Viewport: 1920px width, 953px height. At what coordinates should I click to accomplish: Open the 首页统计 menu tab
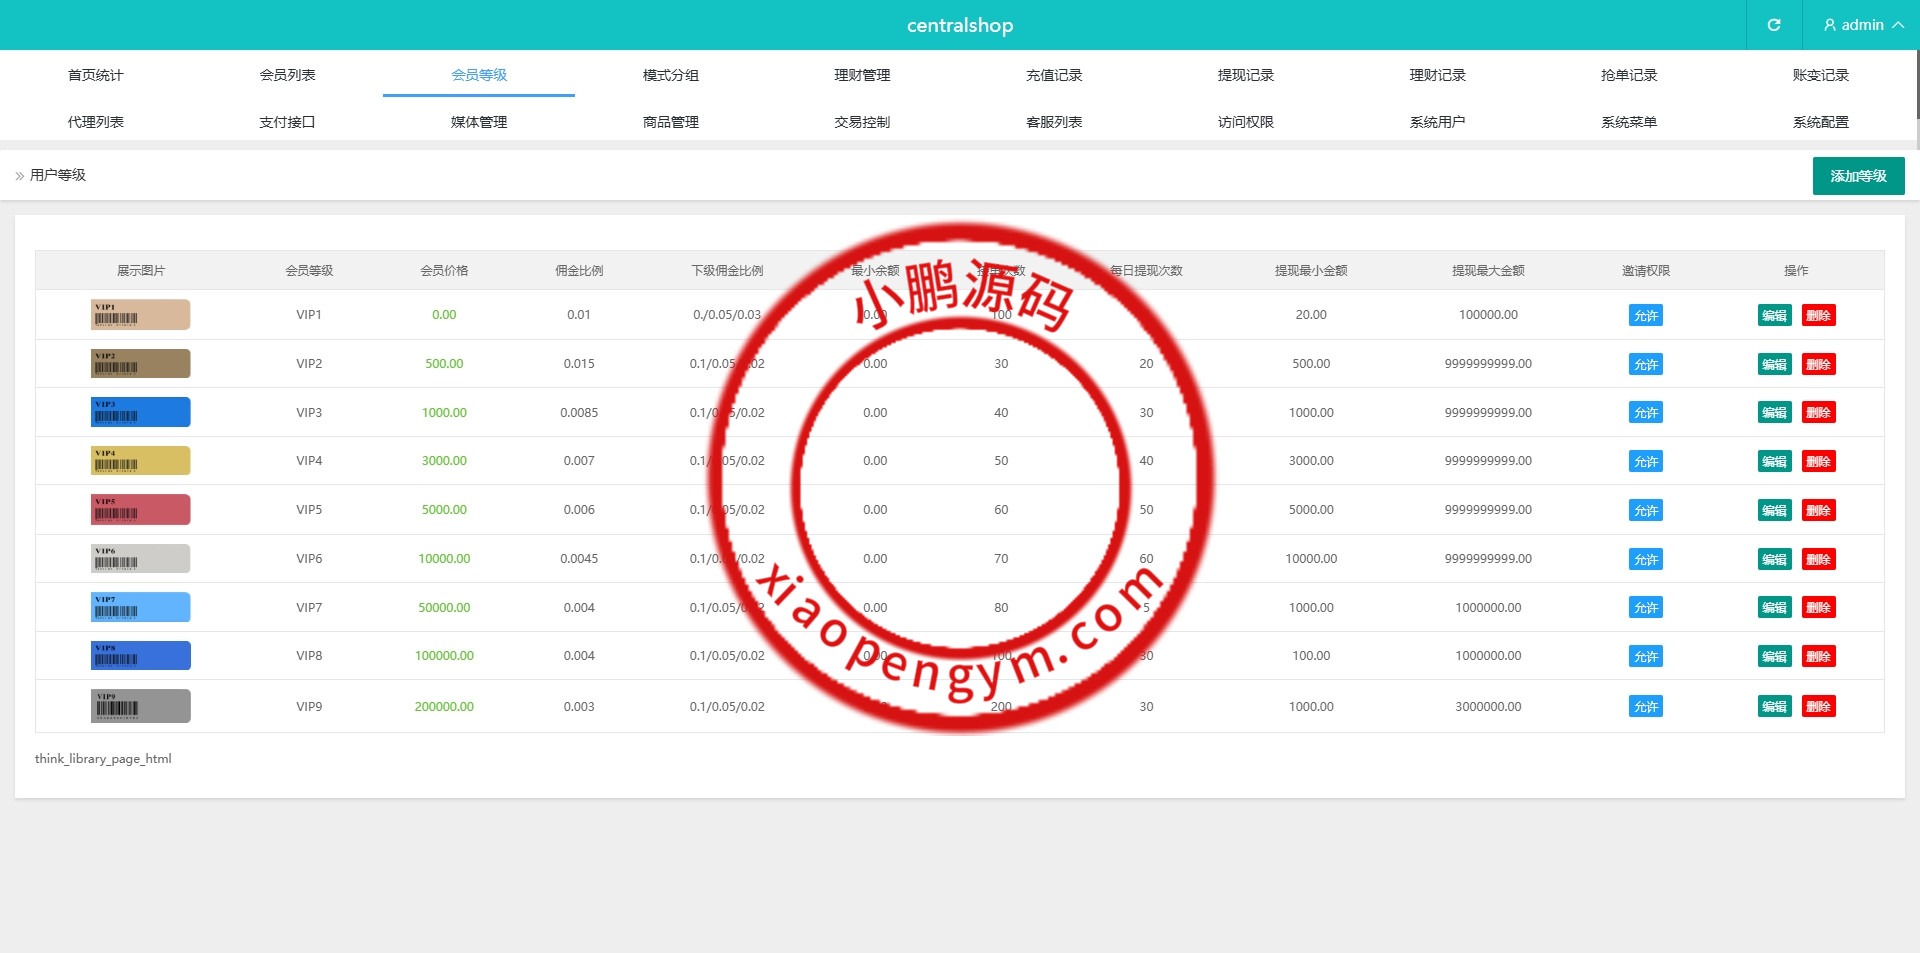[x=95, y=75]
